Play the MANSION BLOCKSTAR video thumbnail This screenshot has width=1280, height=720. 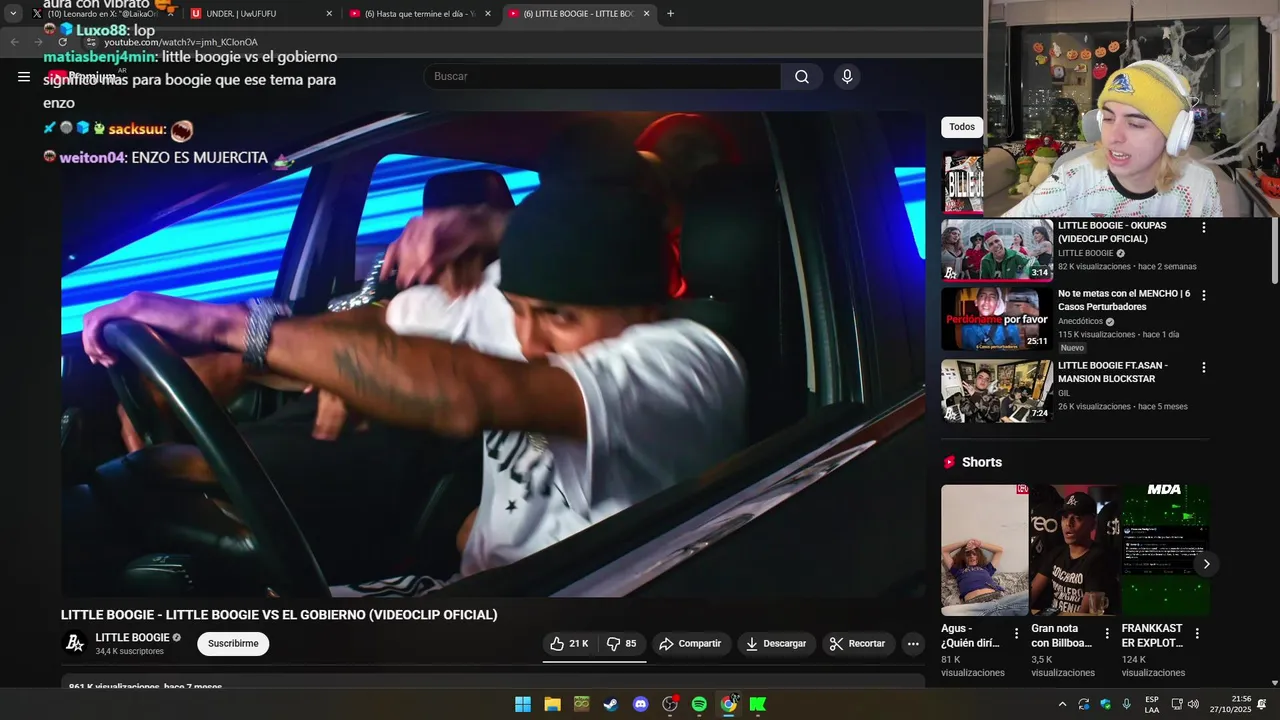(x=997, y=391)
